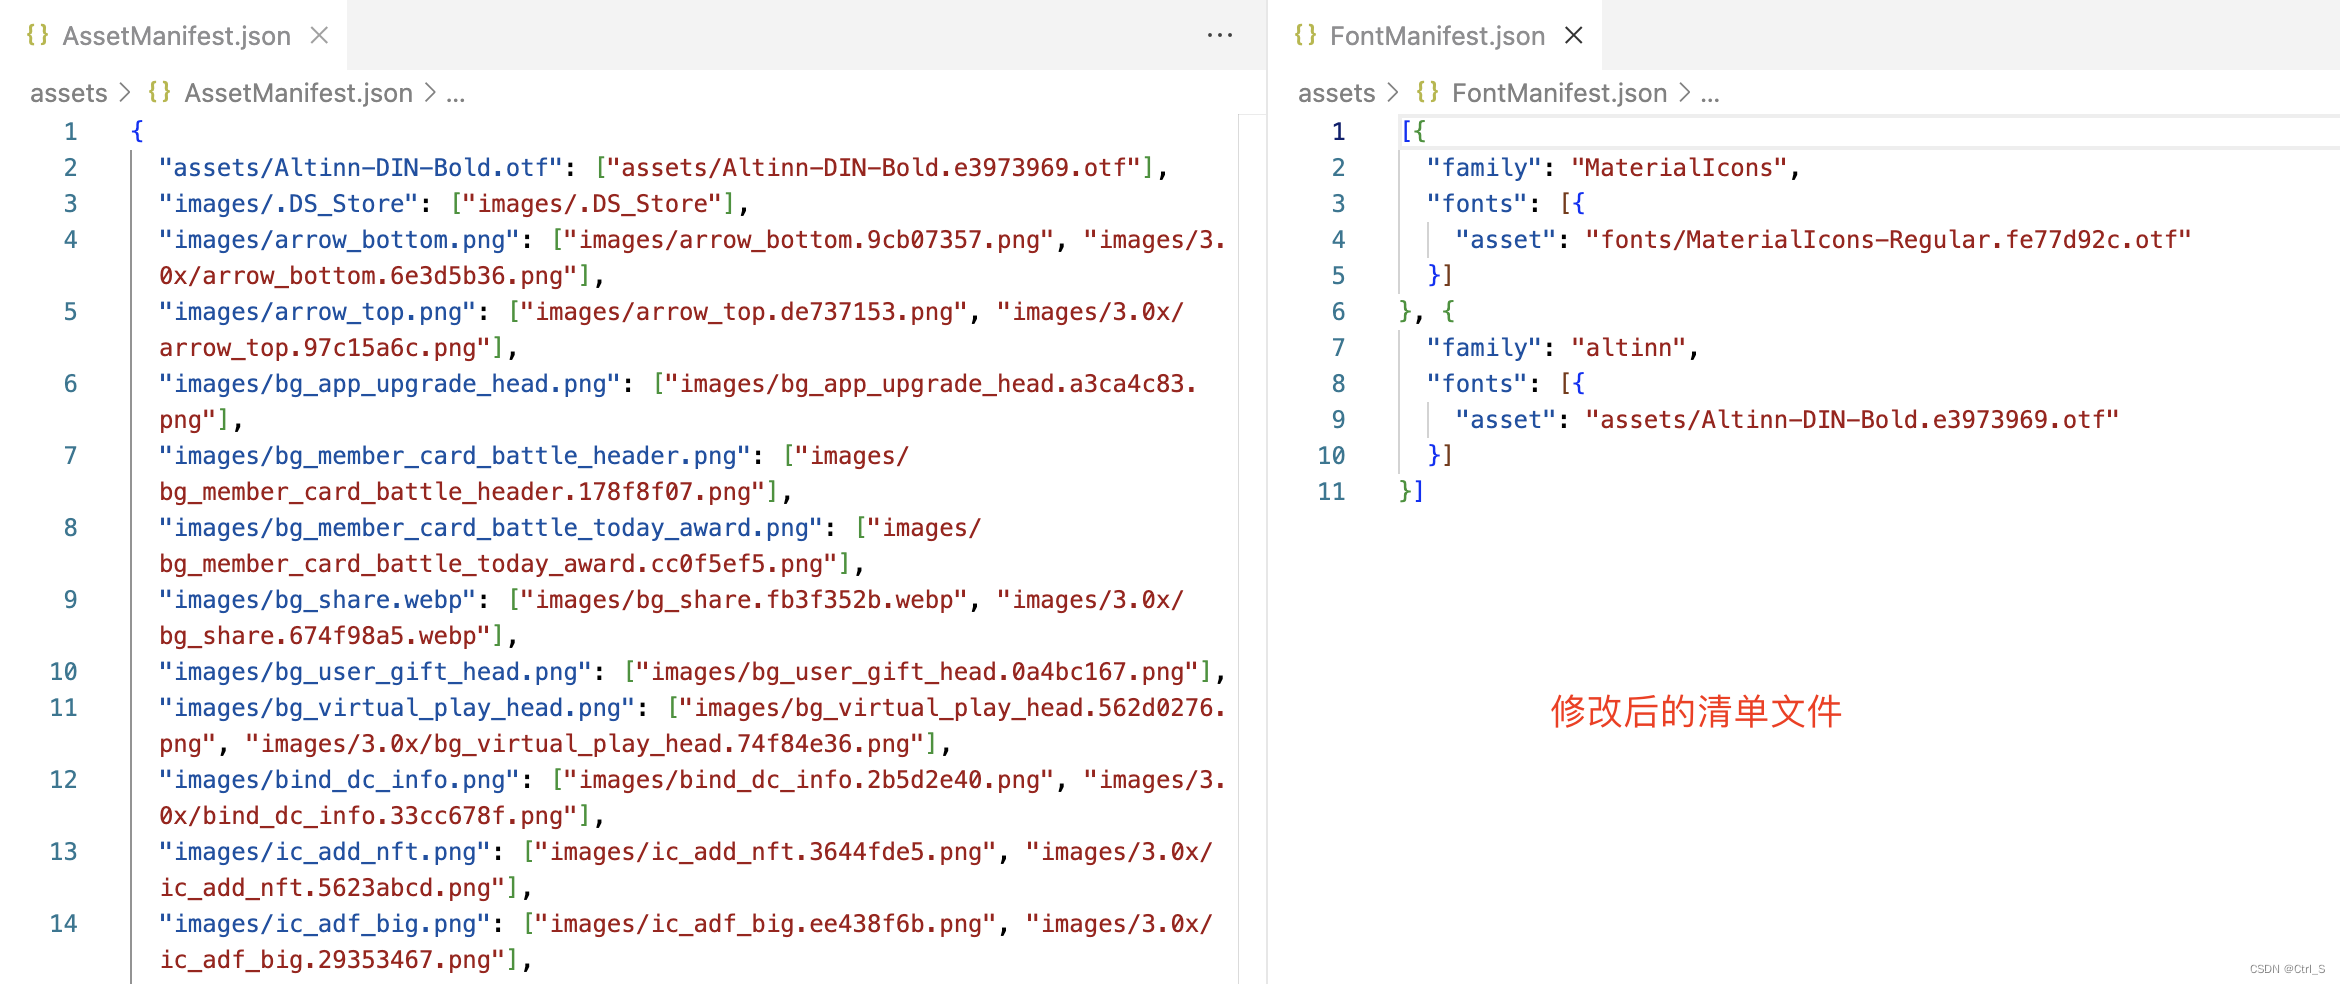Click the JSON icon in AssetManifest breadcrumb bar
2340x984 pixels.
coord(158,92)
